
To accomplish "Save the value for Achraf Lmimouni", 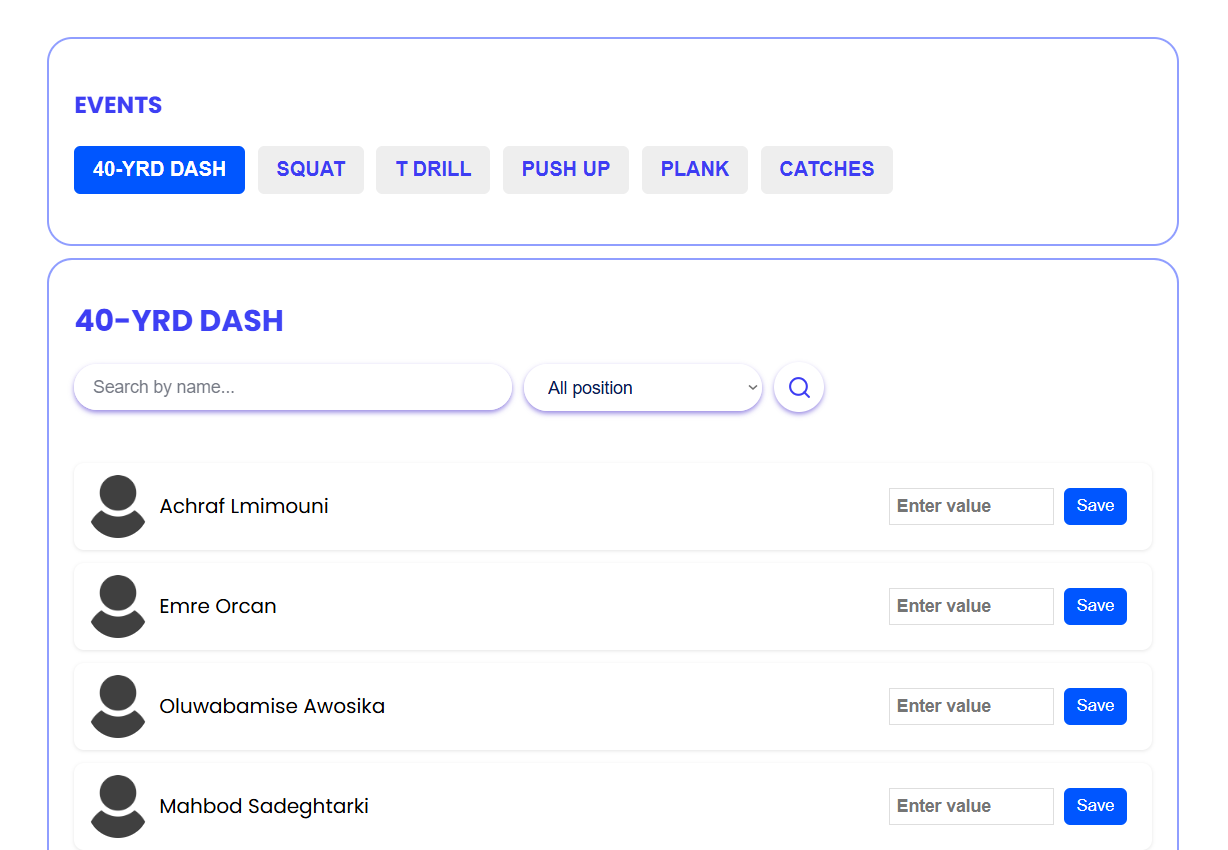I will point(1094,506).
